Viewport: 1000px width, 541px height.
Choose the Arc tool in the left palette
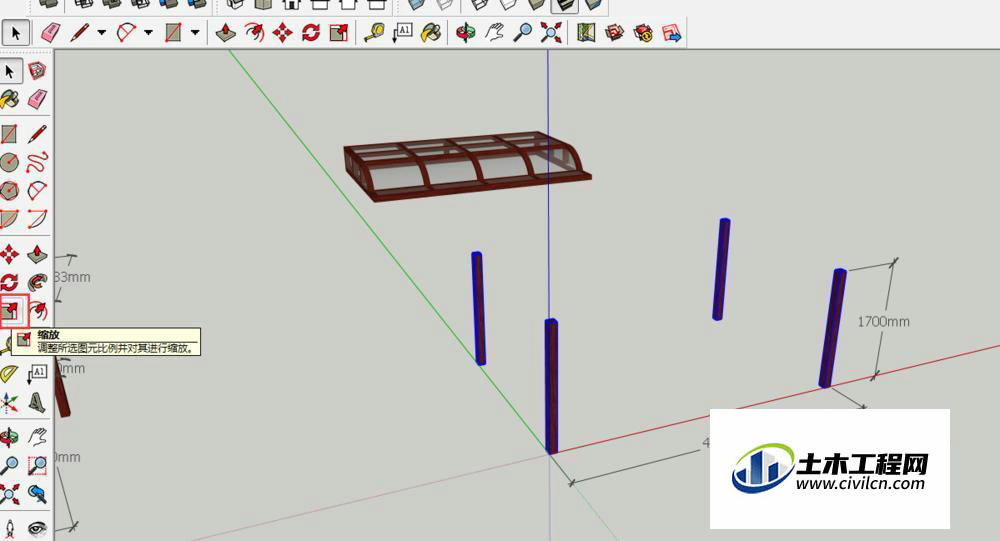point(38,190)
